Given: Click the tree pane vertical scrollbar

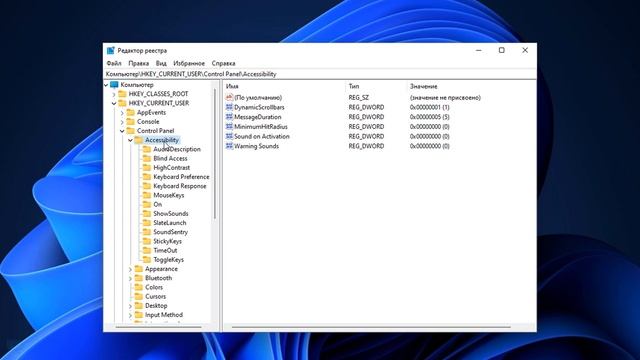Looking at the screenshot, I should pyautogui.click(x=215, y=155).
